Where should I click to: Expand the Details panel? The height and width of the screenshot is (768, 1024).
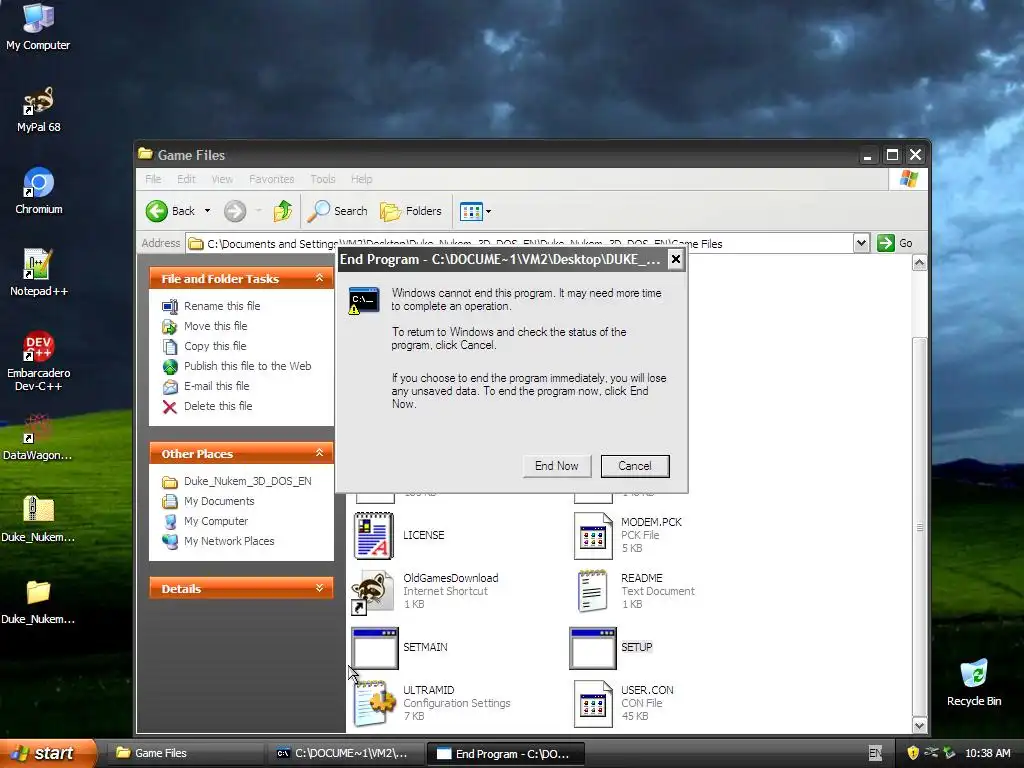pyautogui.click(x=319, y=588)
